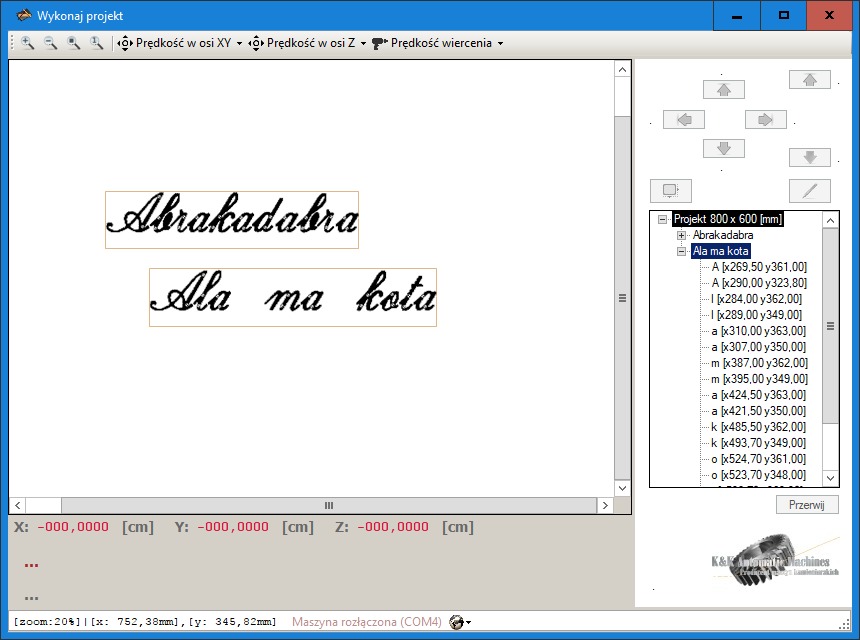Click the Maszyna rozłączona (COM4) status text
This screenshot has width=860, height=640.
coord(366,622)
